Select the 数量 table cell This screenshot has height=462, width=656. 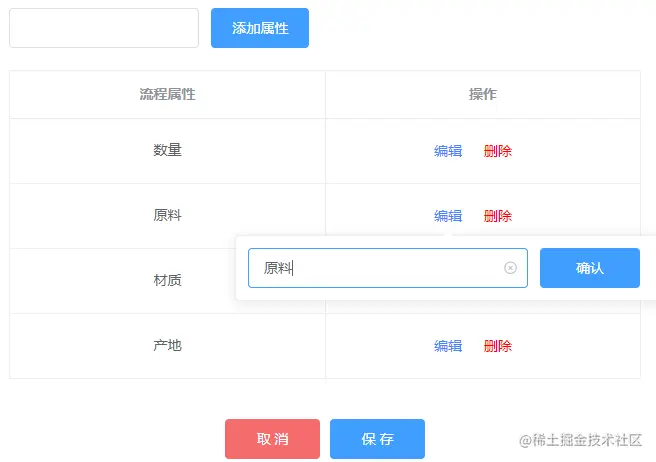click(167, 151)
